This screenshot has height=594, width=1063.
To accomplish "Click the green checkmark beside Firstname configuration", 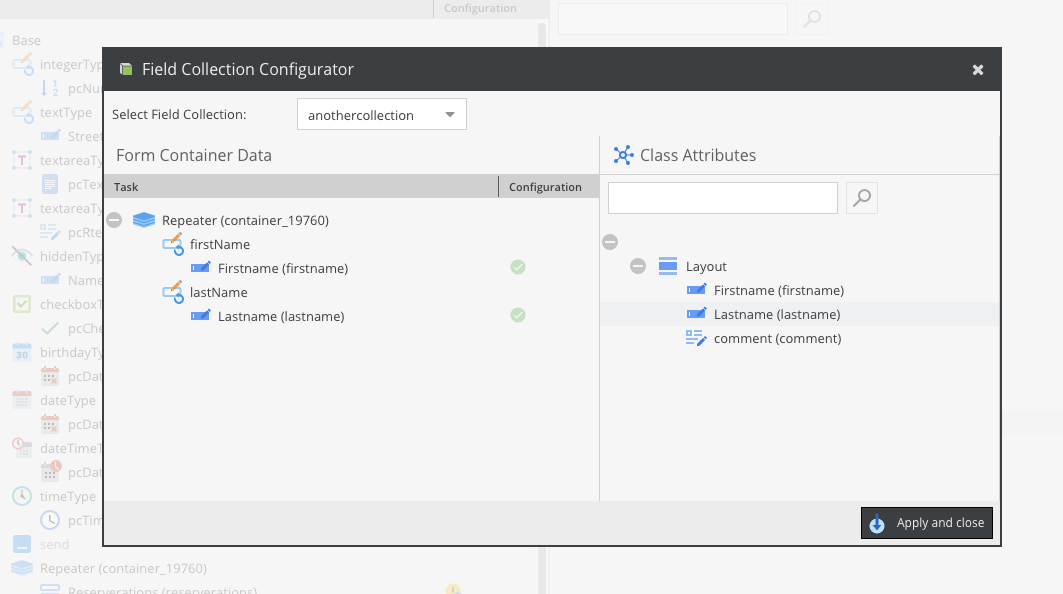I will pos(518,267).
